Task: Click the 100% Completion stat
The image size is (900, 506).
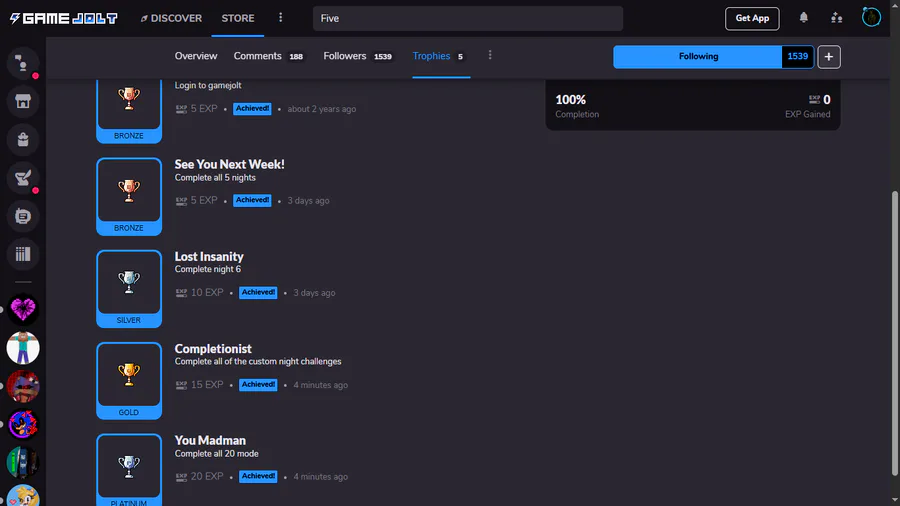Action: (577, 106)
